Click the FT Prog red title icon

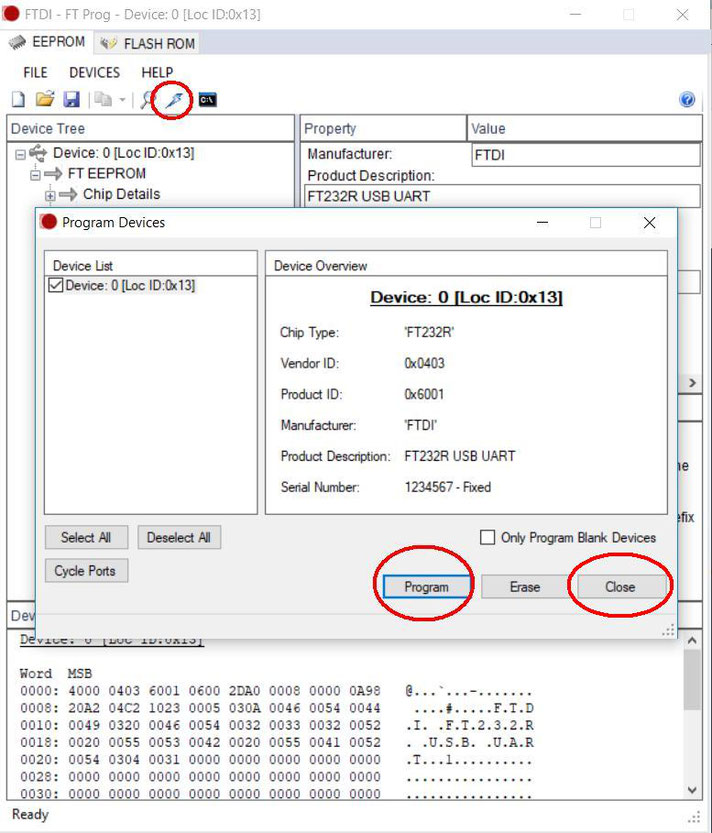click(x=11, y=14)
